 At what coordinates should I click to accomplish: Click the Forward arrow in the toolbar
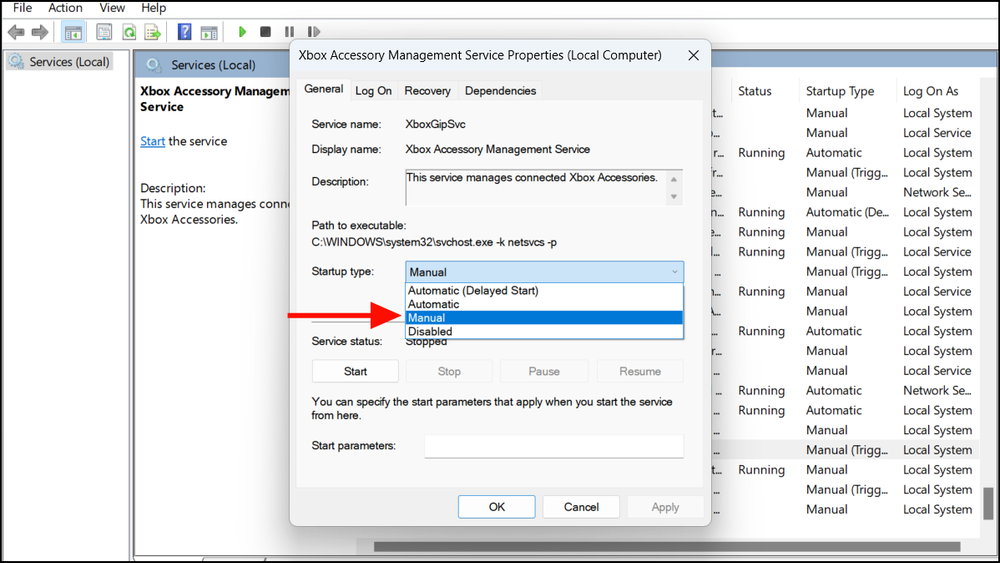[41, 32]
